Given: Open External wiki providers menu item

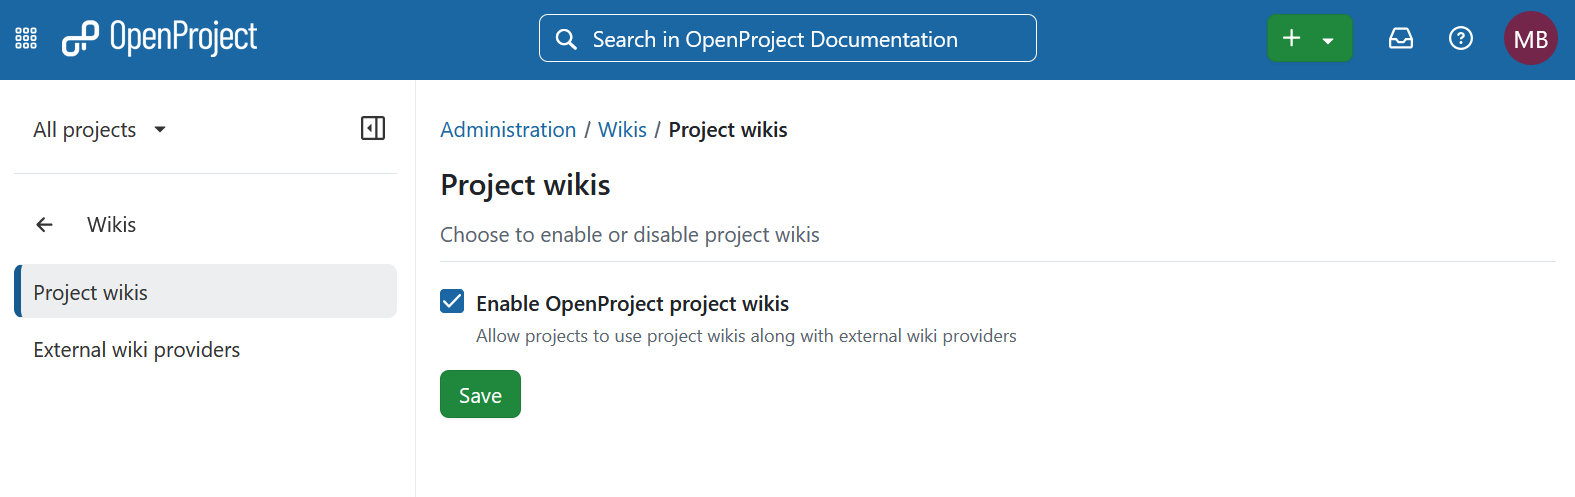Looking at the screenshot, I should coord(206,349).
